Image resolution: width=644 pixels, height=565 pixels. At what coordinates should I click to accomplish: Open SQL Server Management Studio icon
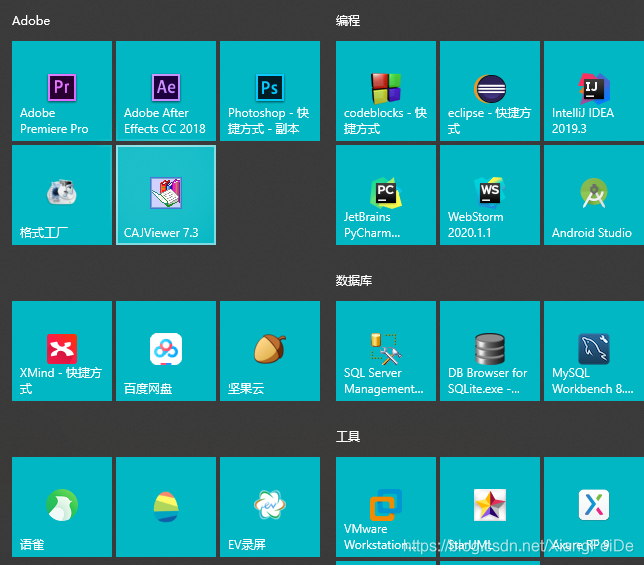[386, 349]
